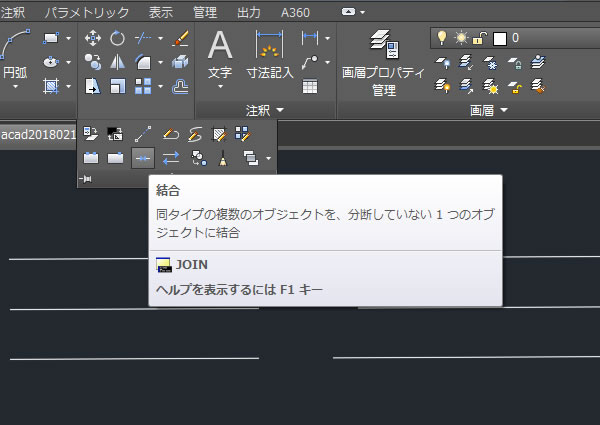
Task: Click the layer Isolate icon
Action: [466, 62]
